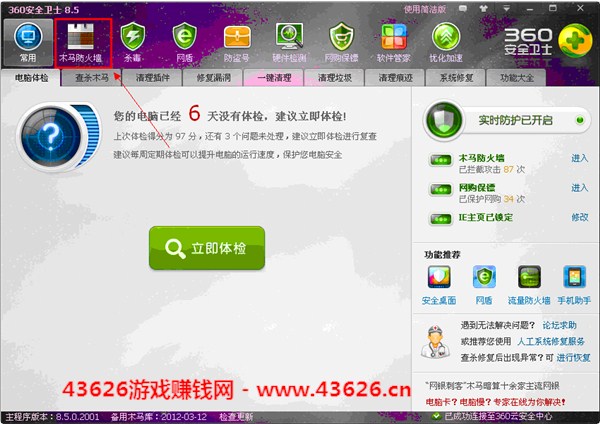Click the 进行恢复 link
600x424 pixels.
tap(573, 358)
